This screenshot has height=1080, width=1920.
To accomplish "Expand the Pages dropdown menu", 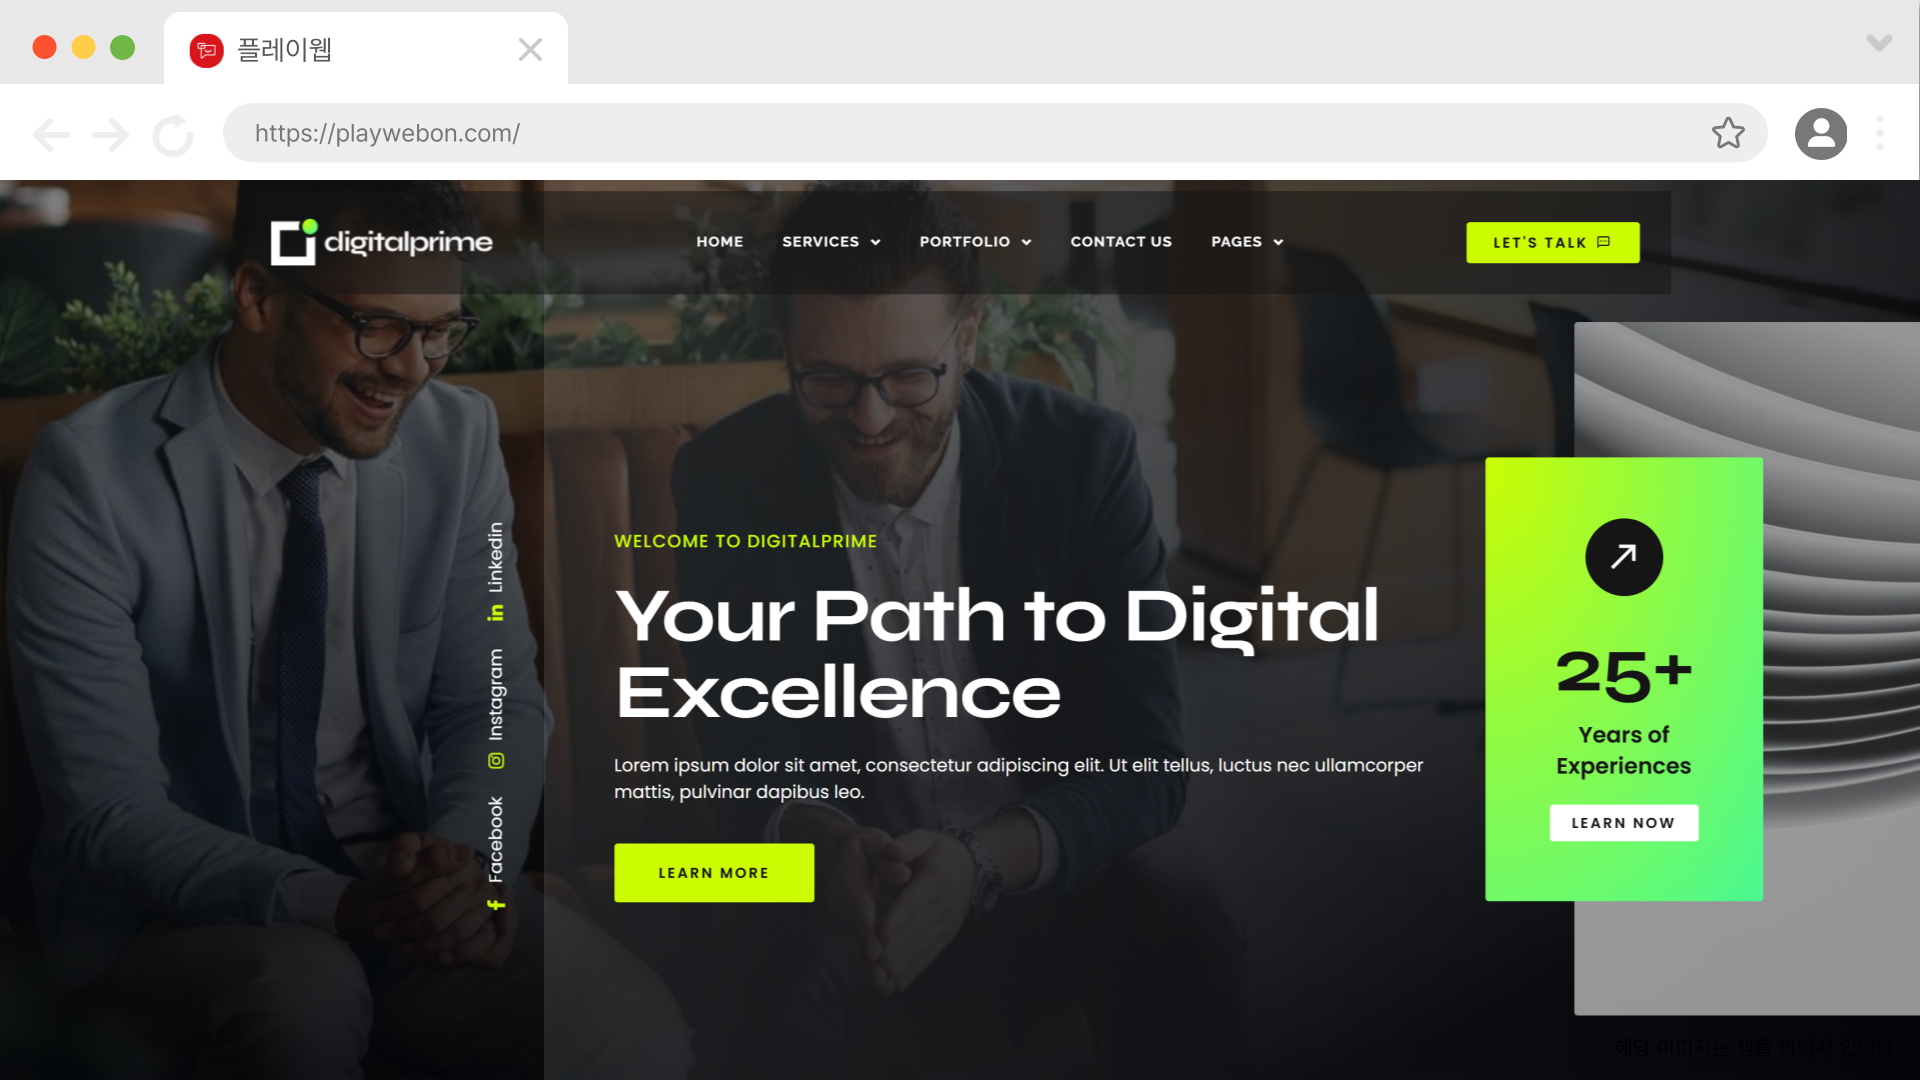I will point(1247,242).
